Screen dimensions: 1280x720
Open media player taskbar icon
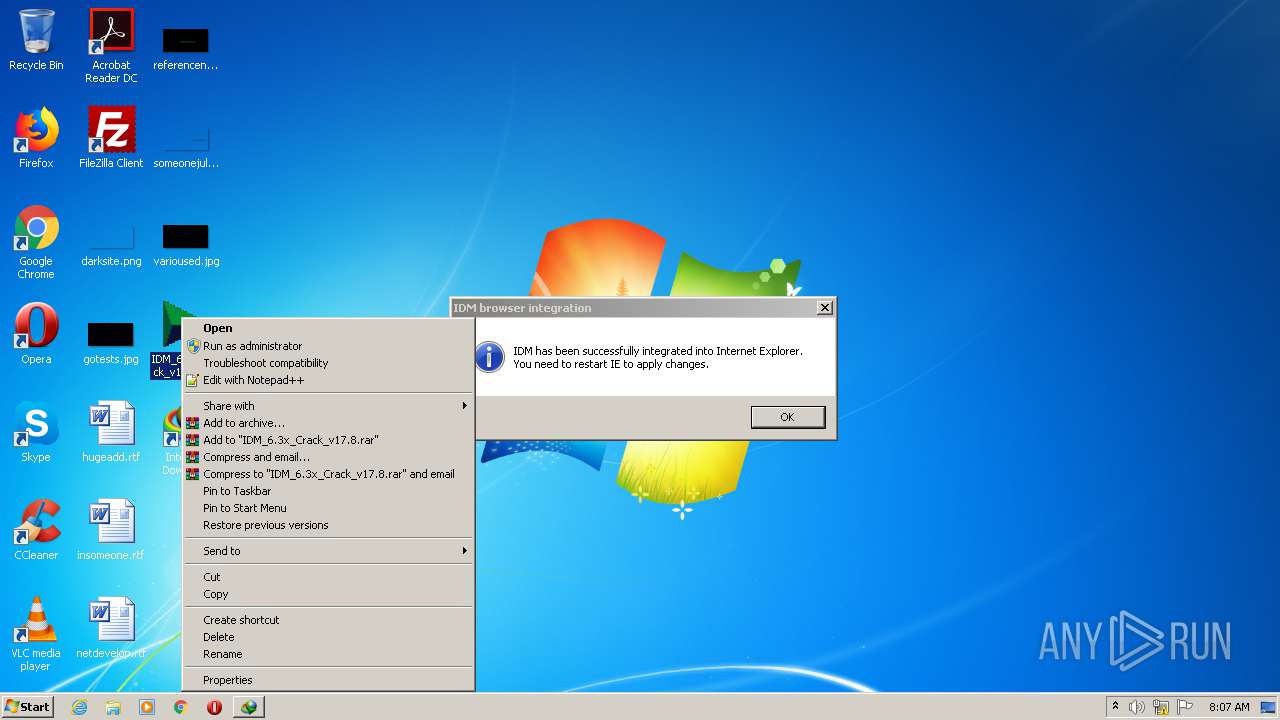tap(147, 707)
